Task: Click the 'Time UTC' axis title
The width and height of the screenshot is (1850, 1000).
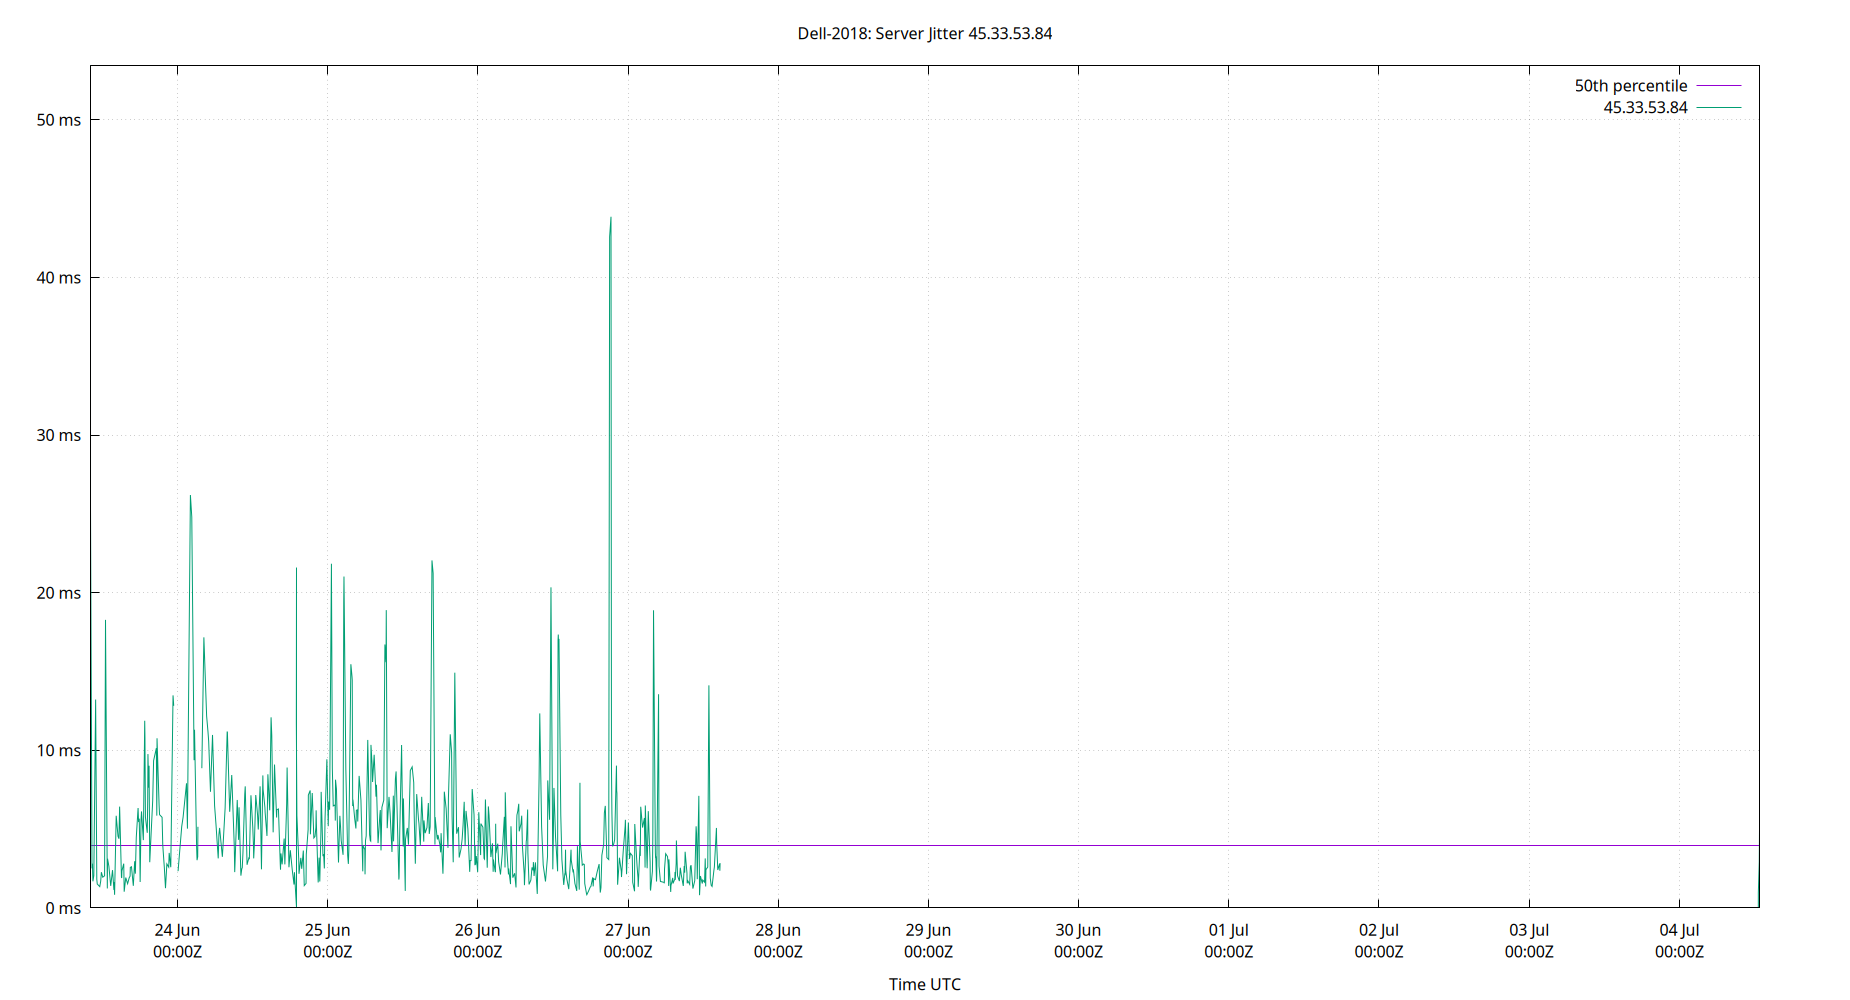Action: [x=924, y=984]
